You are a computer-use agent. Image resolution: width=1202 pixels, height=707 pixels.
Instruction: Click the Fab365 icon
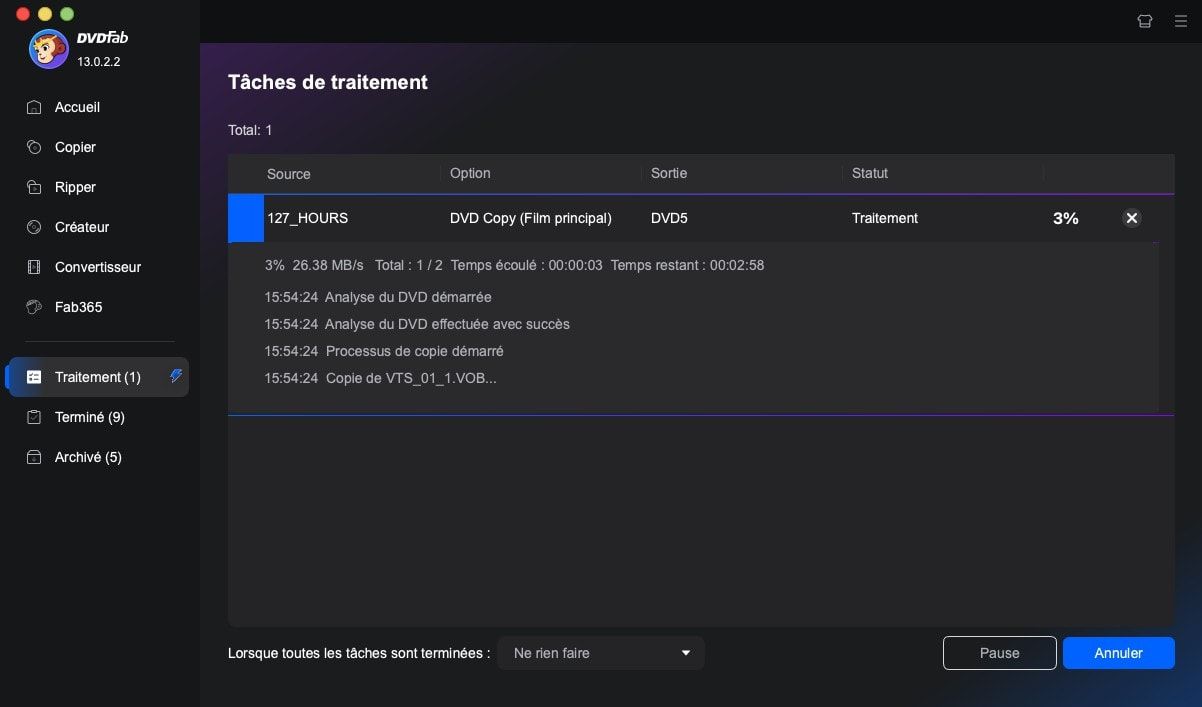tap(35, 307)
